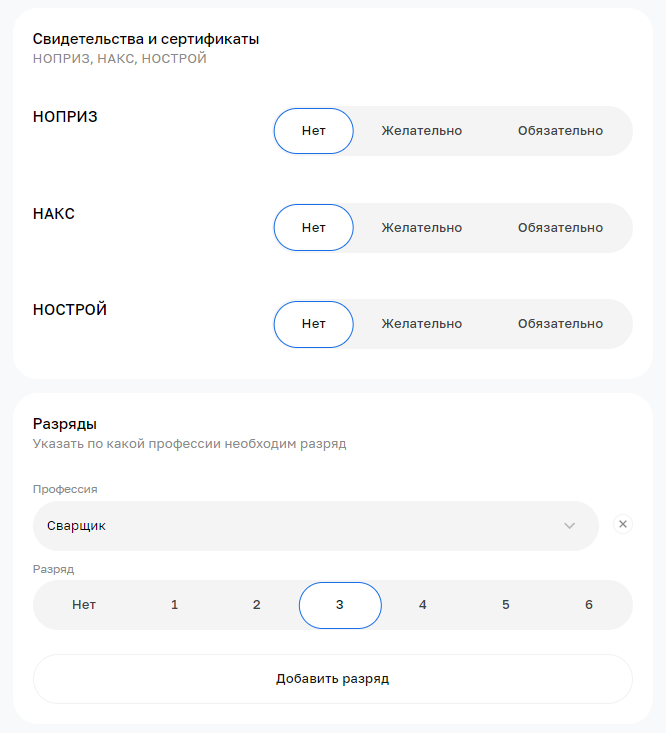
Task: Set НОПРИЗ to Обязательно
Action: [x=560, y=131]
